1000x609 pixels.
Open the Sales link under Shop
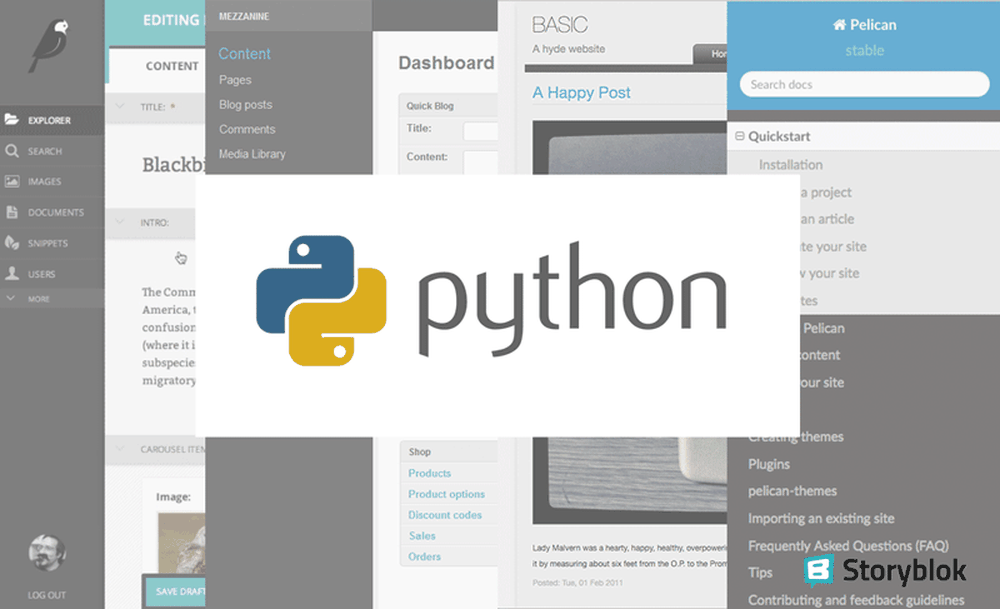pyautogui.click(x=422, y=536)
